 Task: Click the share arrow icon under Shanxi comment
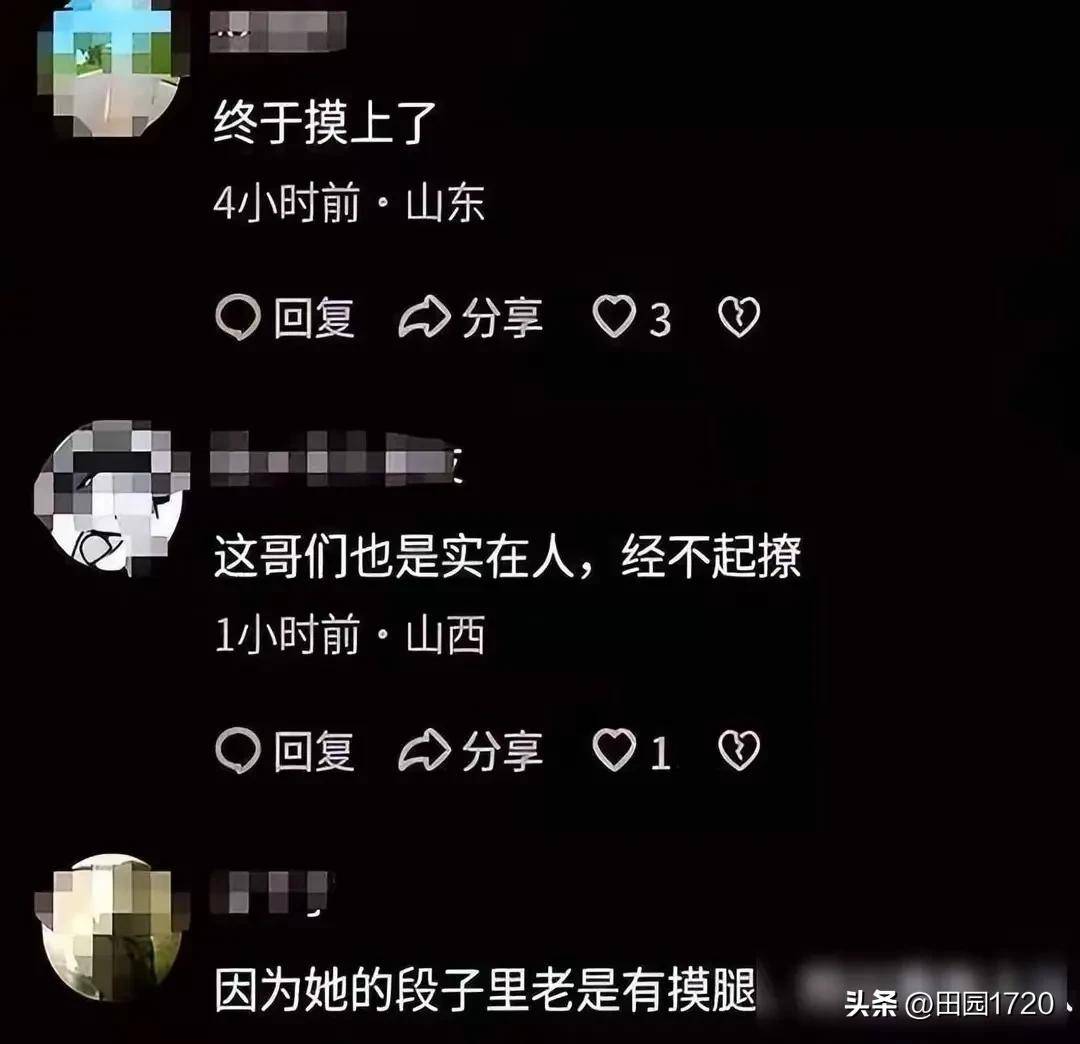pos(425,750)
